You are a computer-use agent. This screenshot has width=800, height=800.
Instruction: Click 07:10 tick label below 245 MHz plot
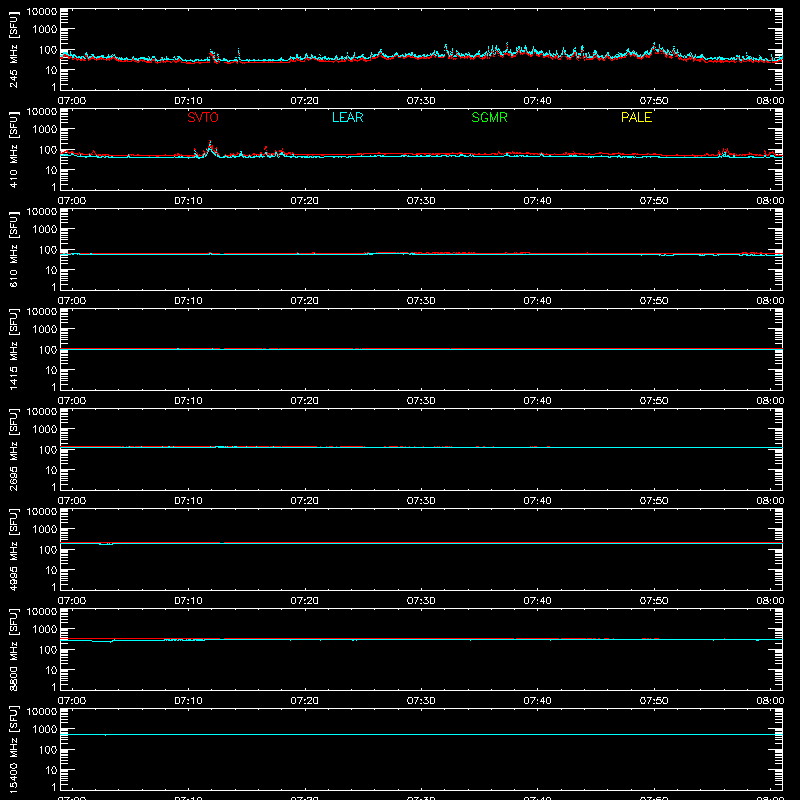pyautogui.click(x=188, y=101)
